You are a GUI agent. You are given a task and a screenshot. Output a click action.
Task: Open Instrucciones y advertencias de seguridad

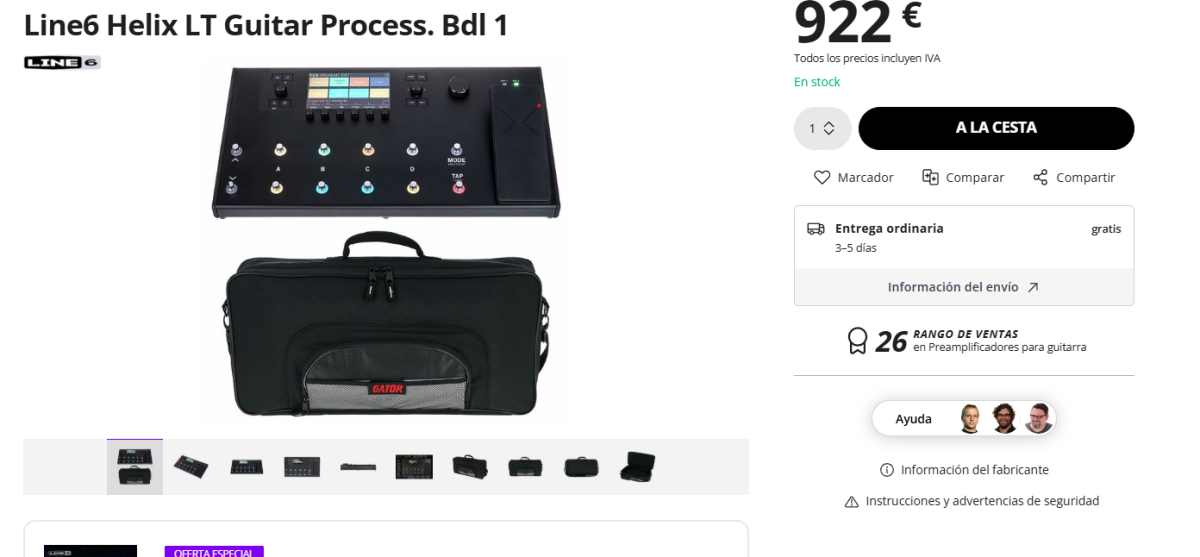pyautogui.click(x=982, y=501)
